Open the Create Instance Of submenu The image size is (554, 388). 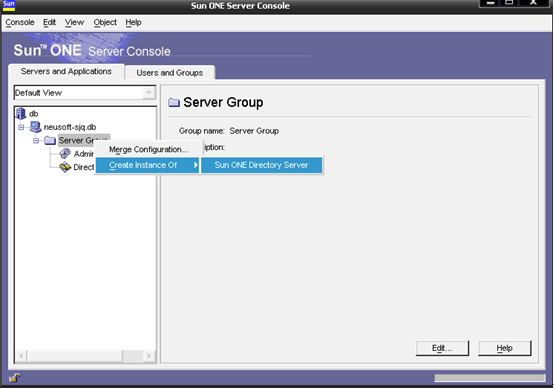tap(147, 165)
